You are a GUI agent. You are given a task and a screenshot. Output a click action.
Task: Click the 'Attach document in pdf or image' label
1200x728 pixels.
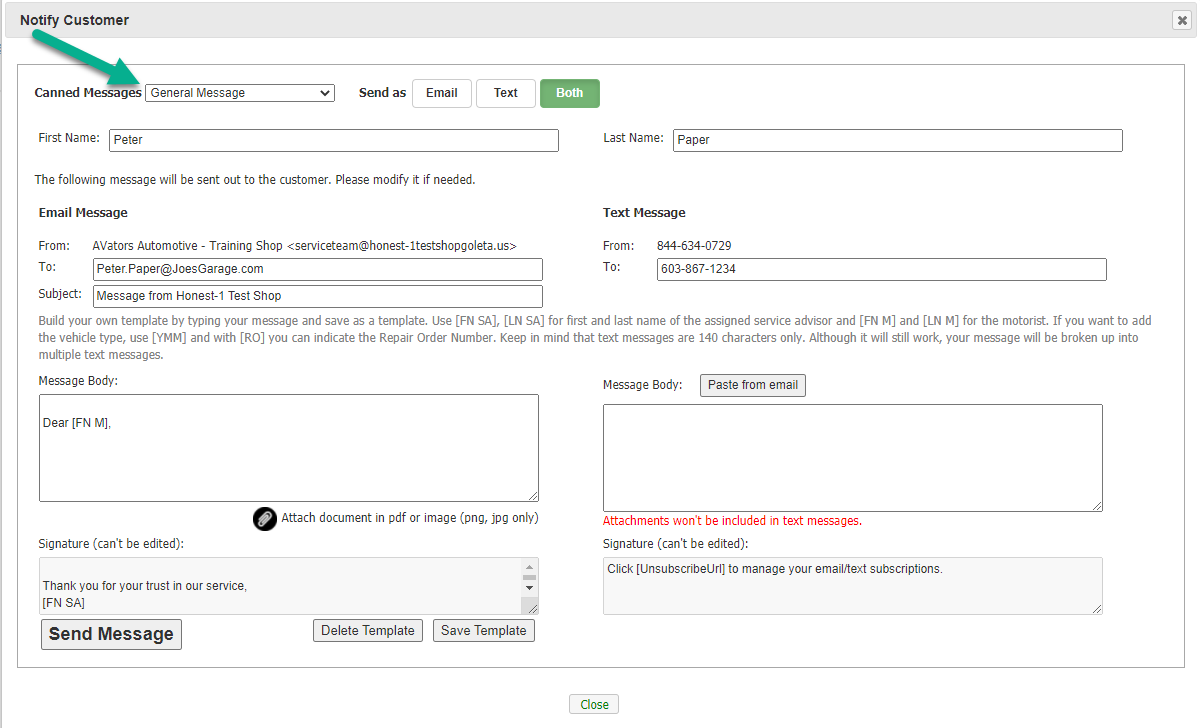[x=410, y=518]
